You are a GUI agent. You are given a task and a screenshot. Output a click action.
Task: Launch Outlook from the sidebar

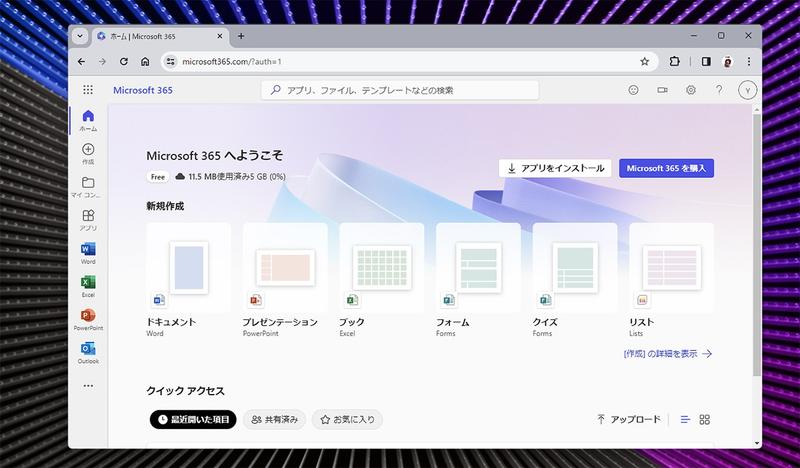point(88,353)
